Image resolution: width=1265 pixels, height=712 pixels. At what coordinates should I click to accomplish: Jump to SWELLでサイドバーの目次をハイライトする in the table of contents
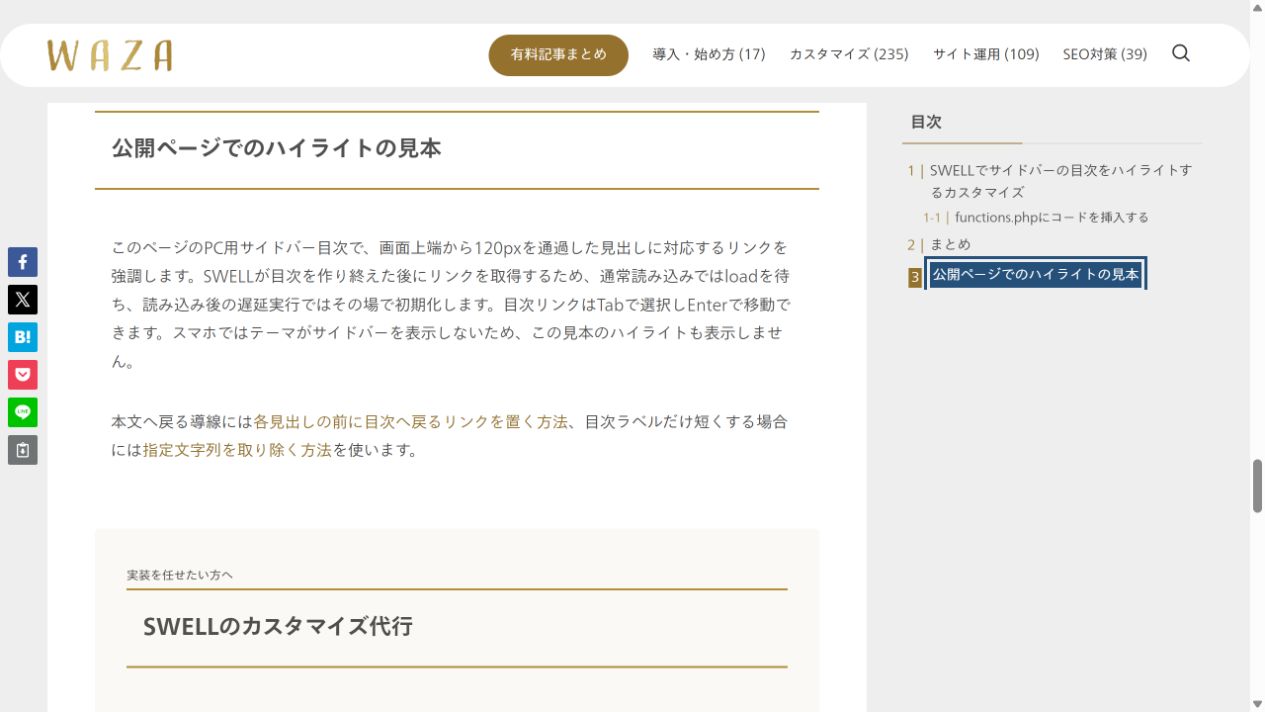(x=1061, y=181)
